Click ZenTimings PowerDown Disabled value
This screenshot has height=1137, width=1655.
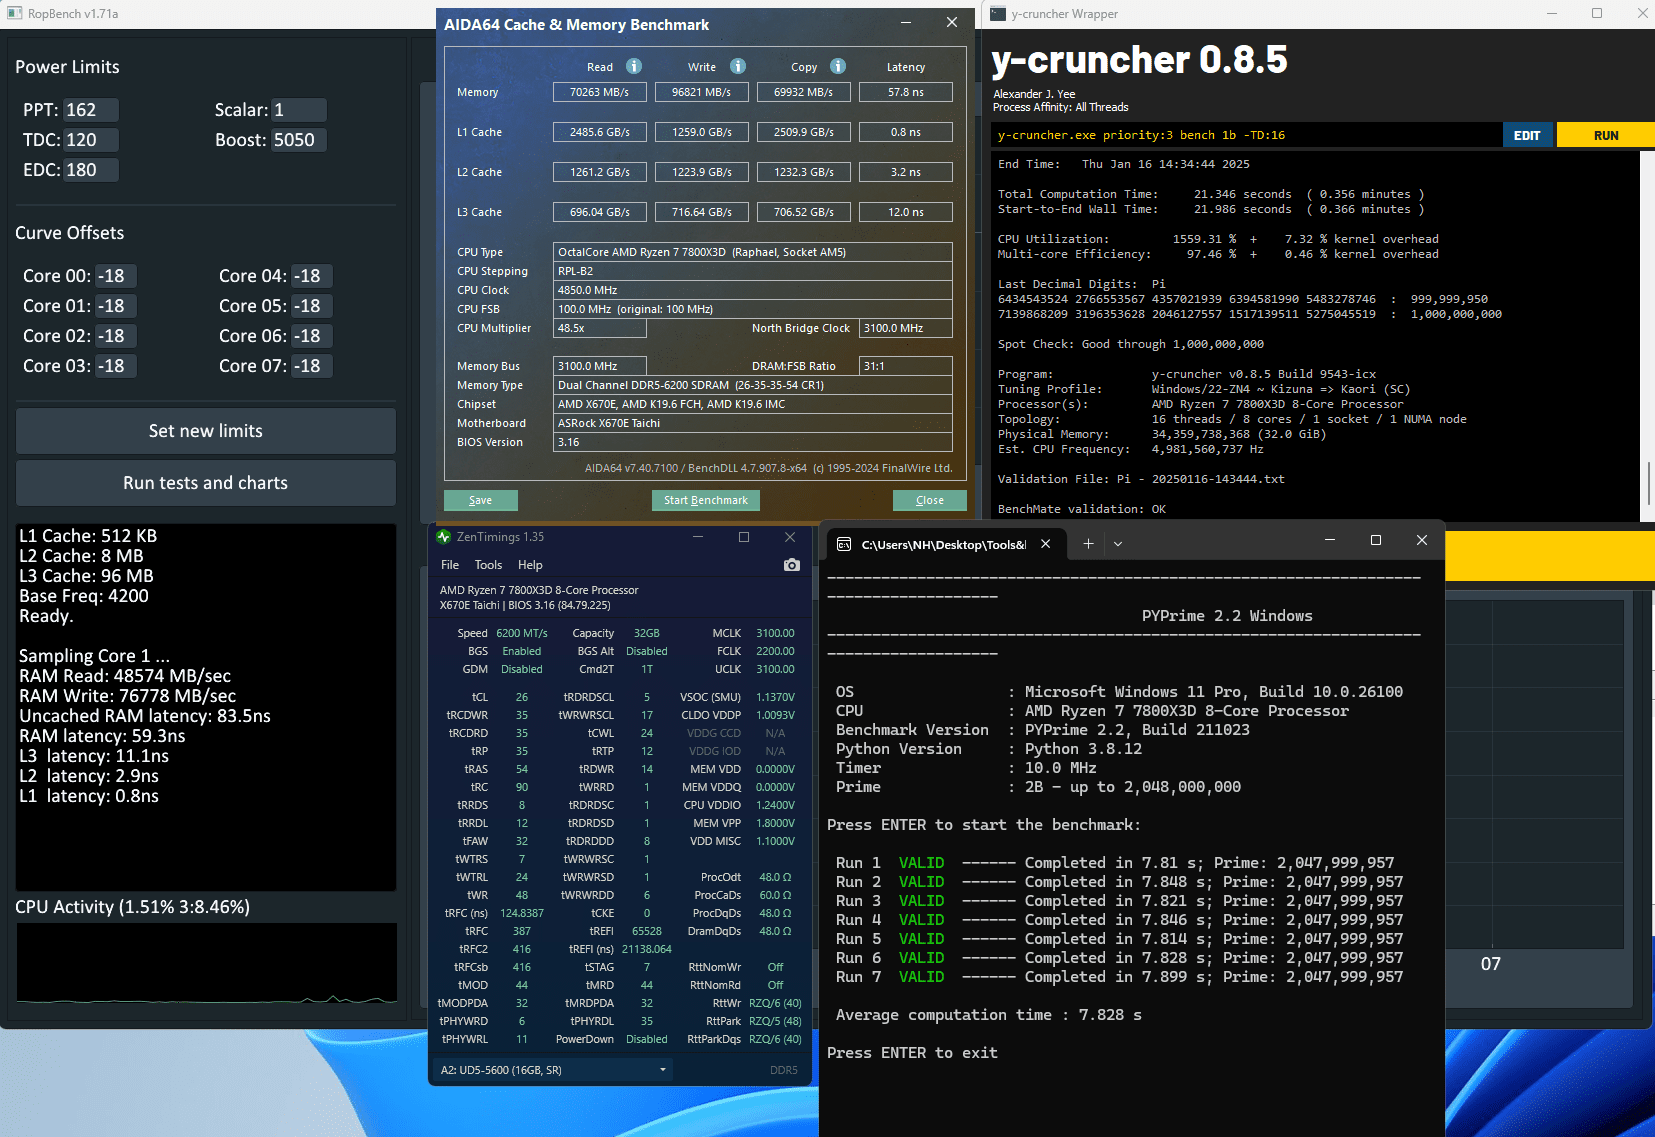[647, 1039]
